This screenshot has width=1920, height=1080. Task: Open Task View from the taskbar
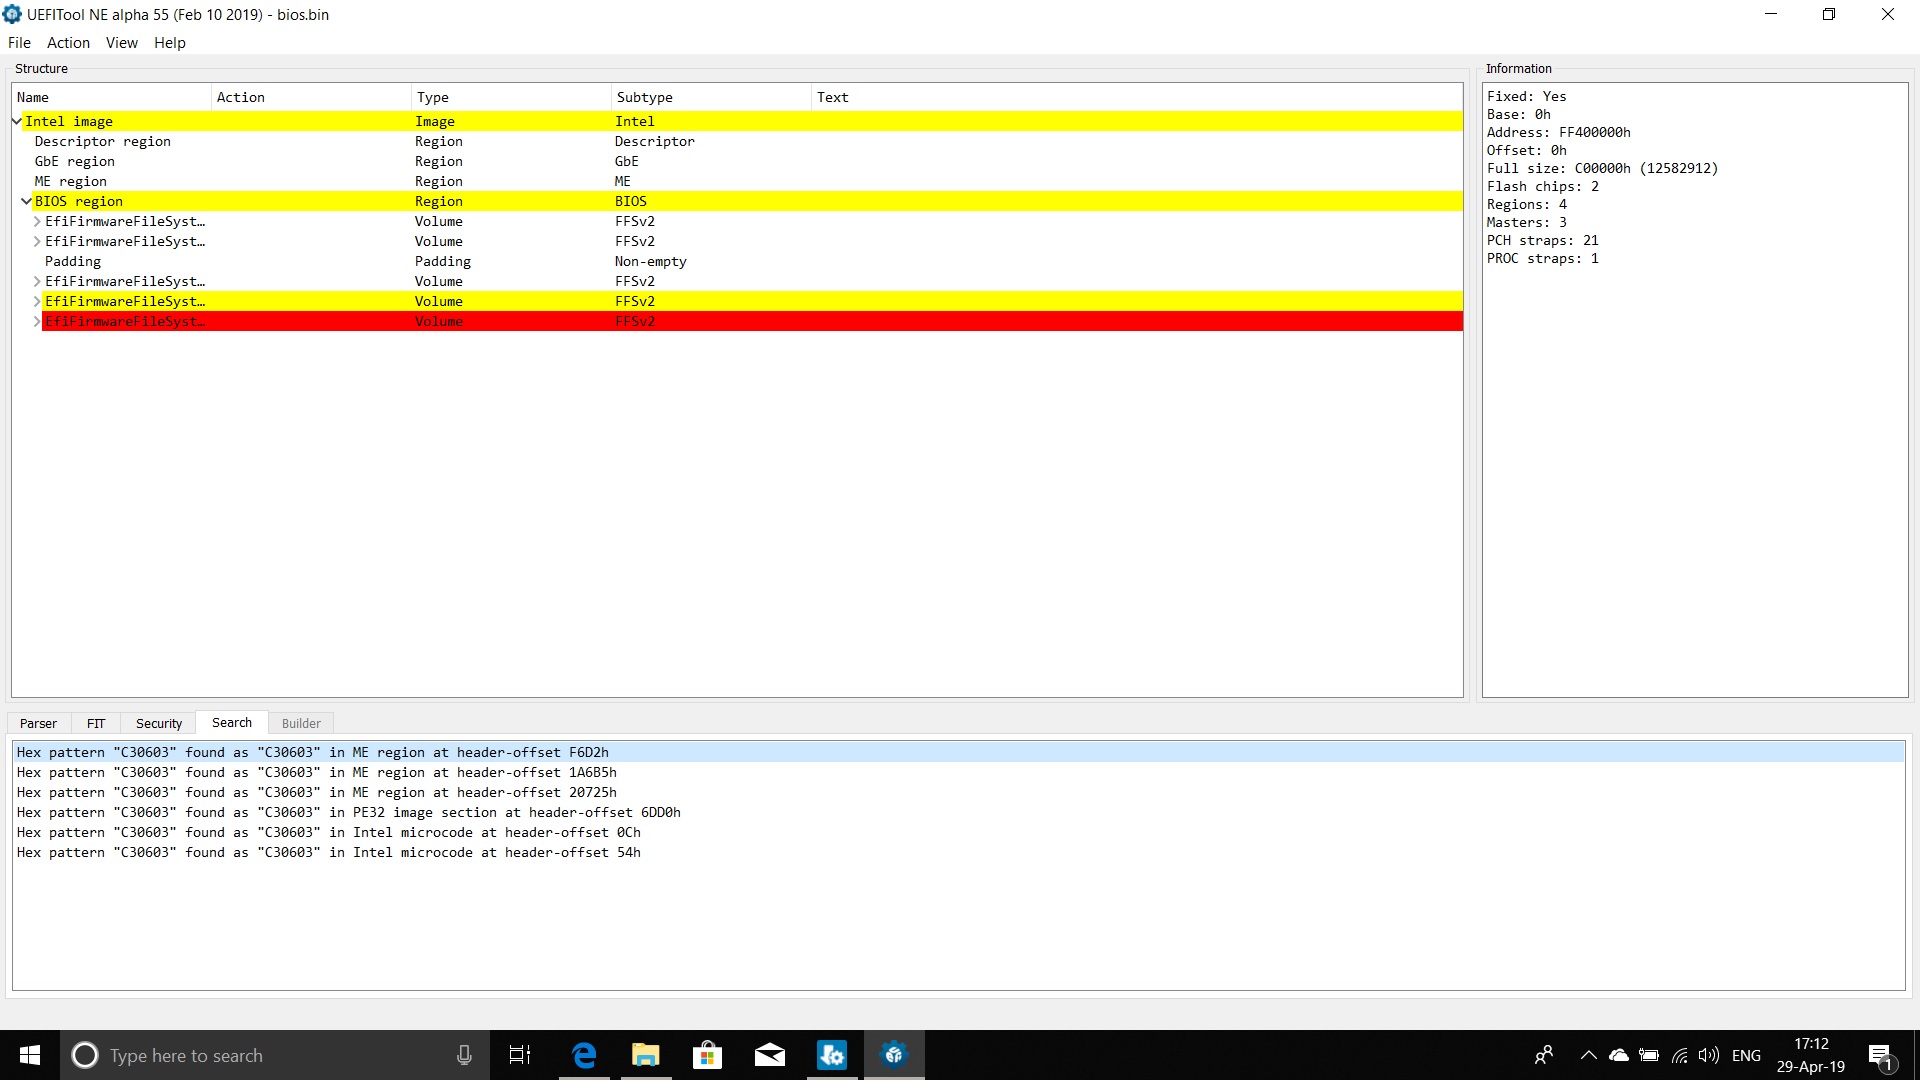point(520,1055)
